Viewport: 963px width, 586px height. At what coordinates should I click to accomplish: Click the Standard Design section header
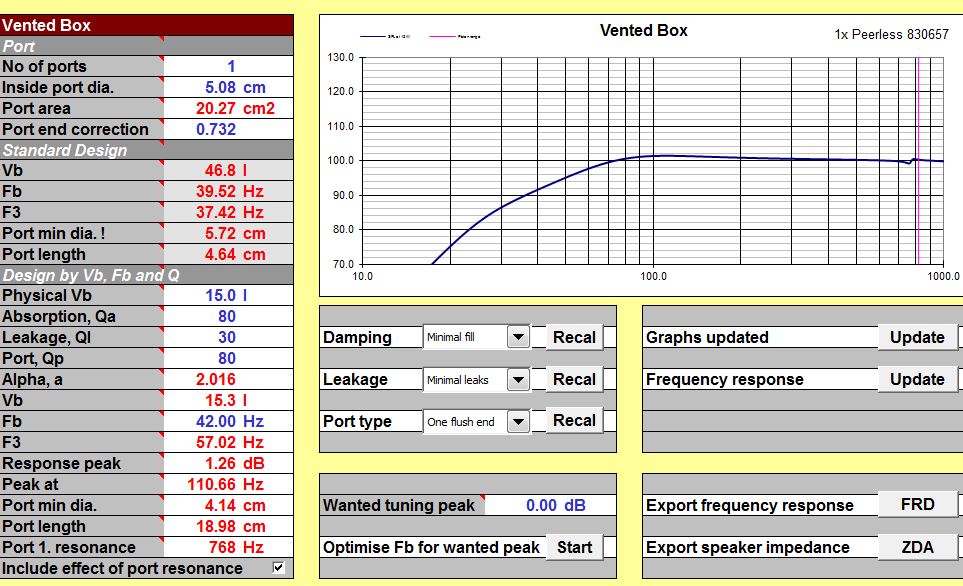(147, 150)
